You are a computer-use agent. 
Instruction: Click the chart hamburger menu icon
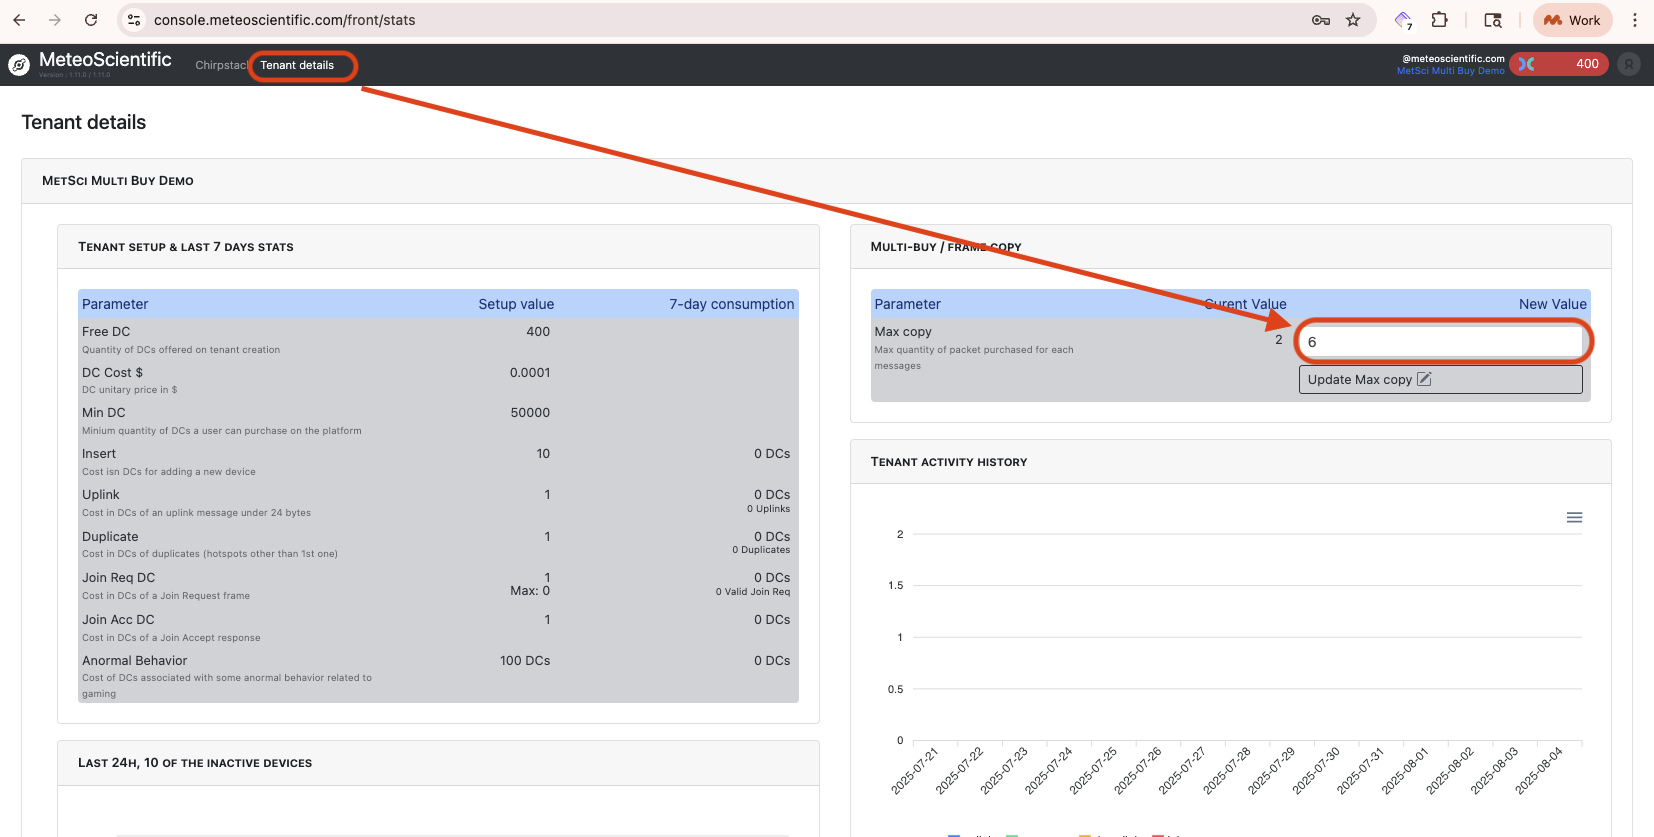[x=1574, y=517]
